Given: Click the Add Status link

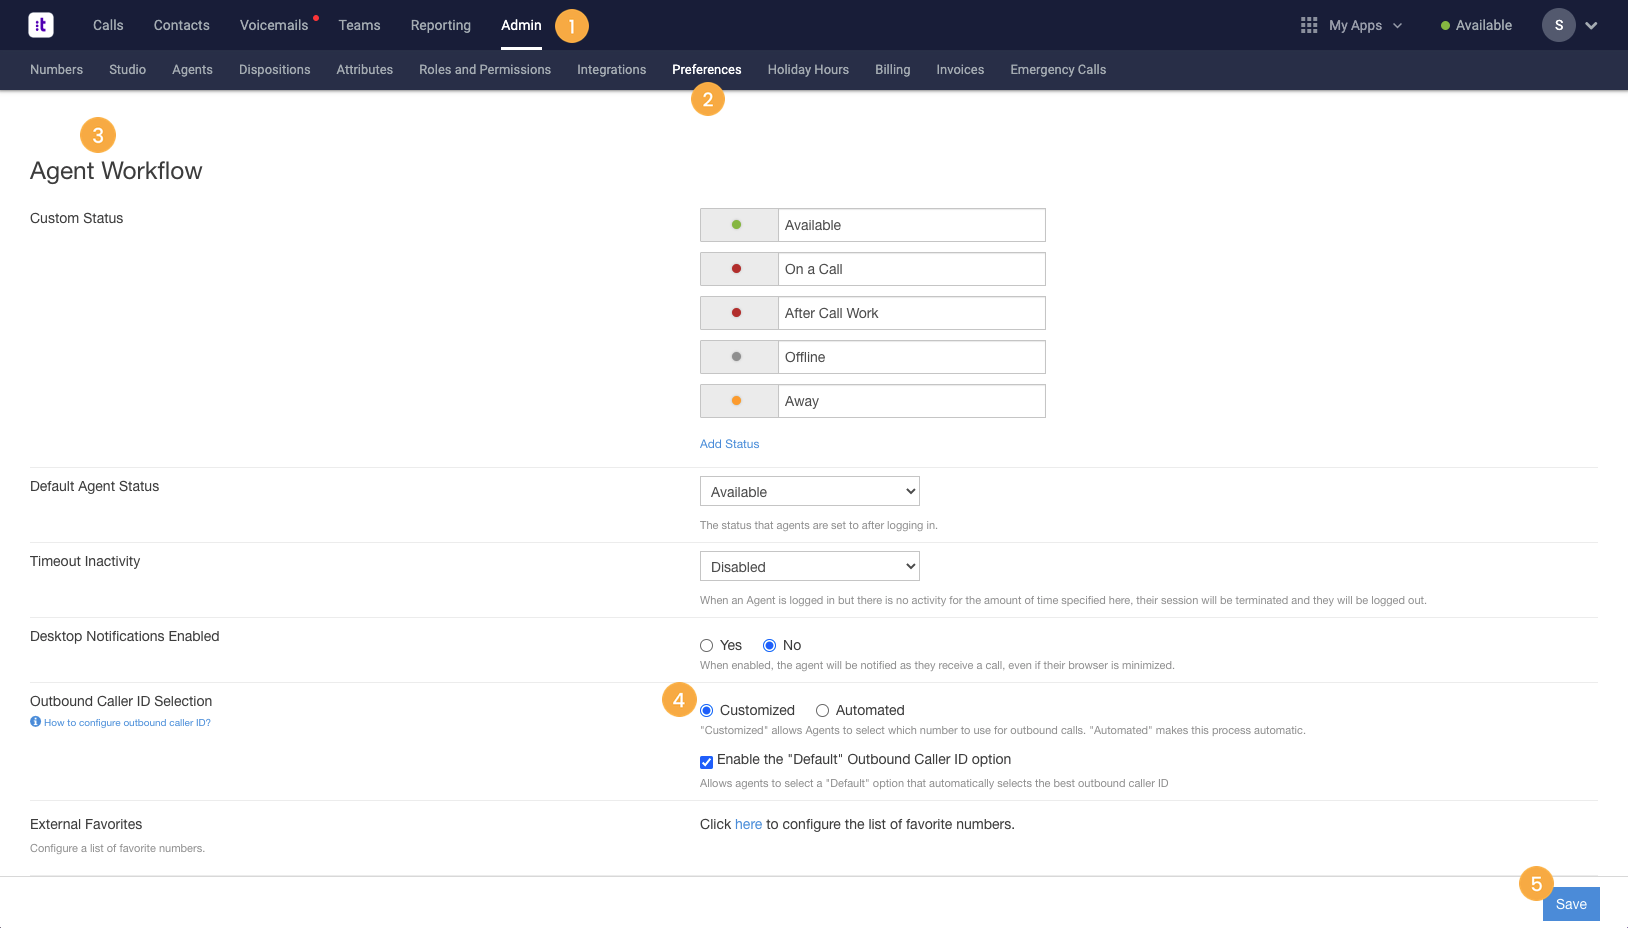Looking at the screenshot, I should click(729, 444).
